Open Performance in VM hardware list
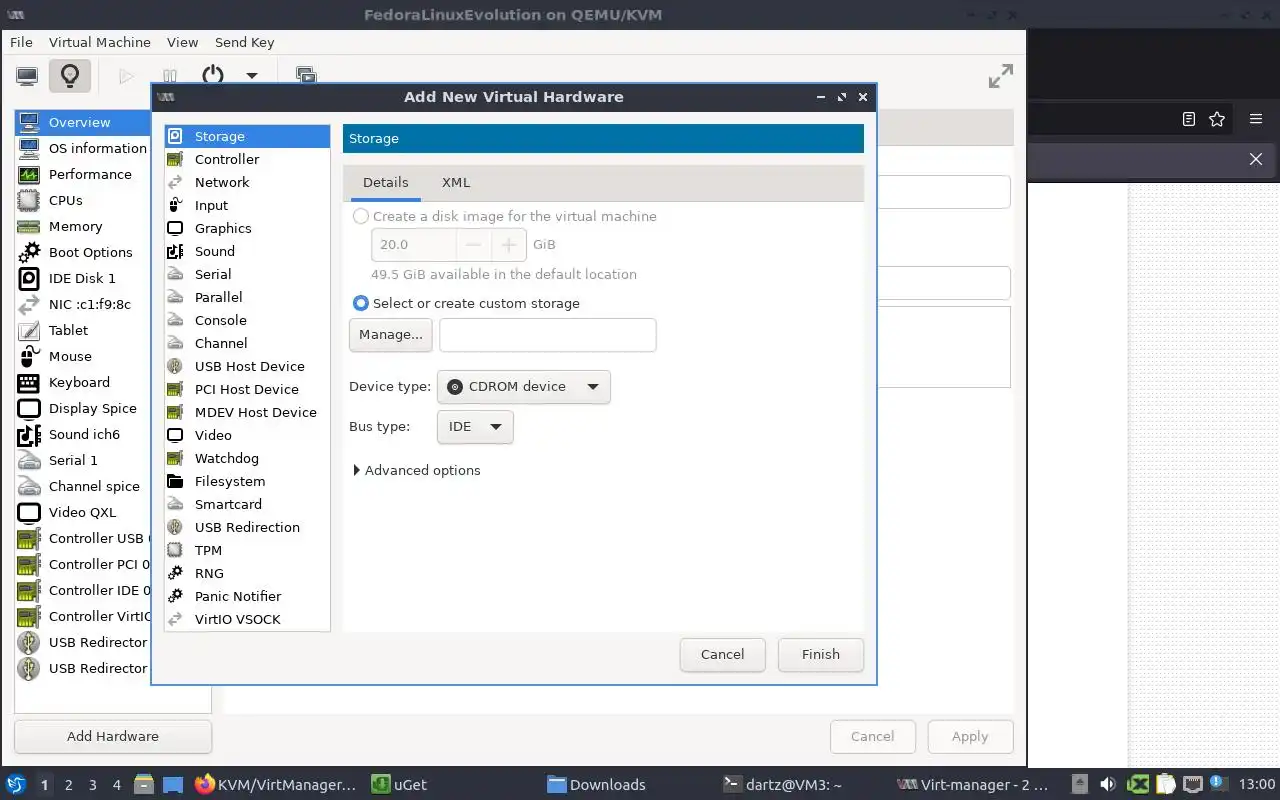The image size is (1280, 800). point(83,174)
